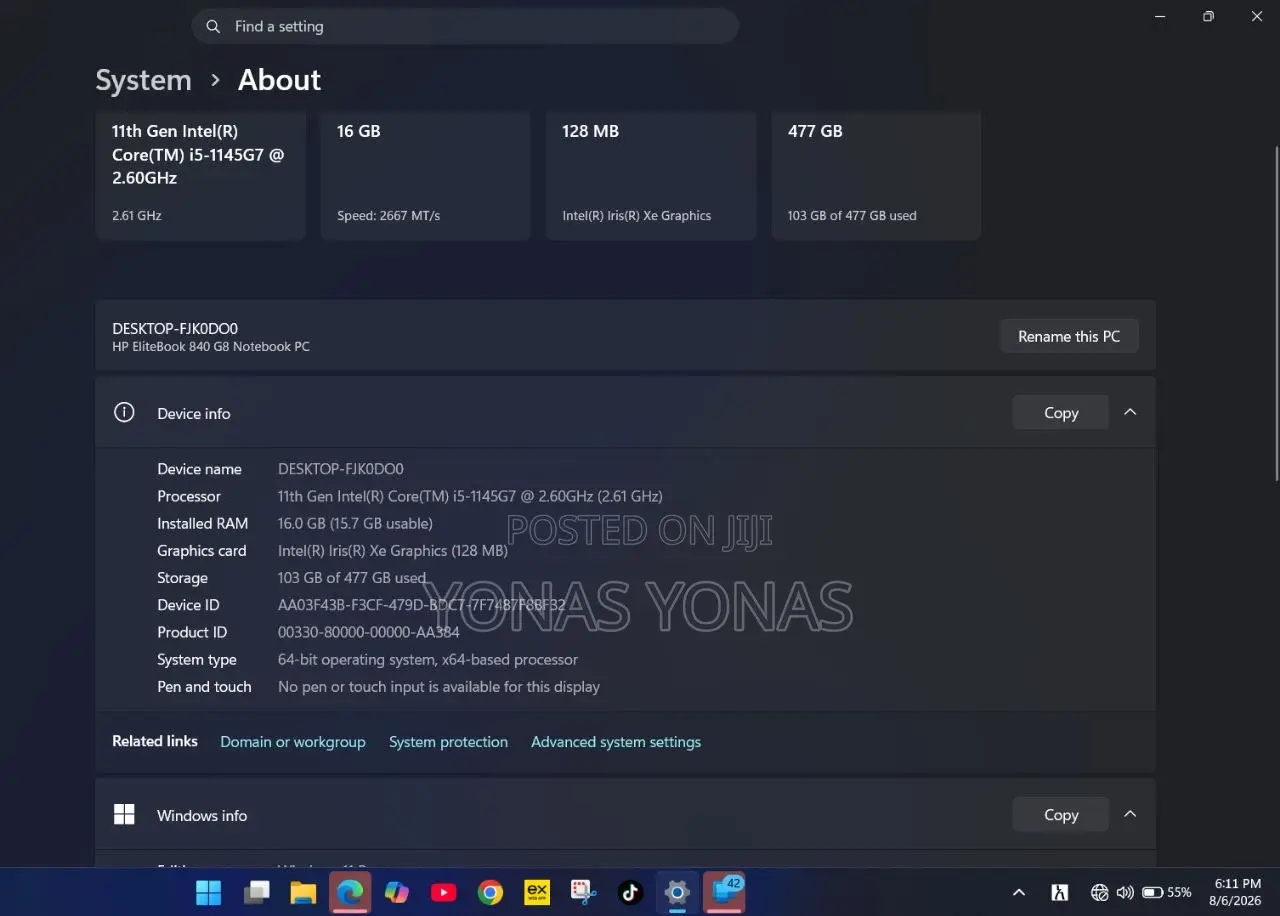Viewport: 1280px width, 916px height.
Task: Click Product ID value 00330-80000-00000-AA384
Action: coord(369,632)
